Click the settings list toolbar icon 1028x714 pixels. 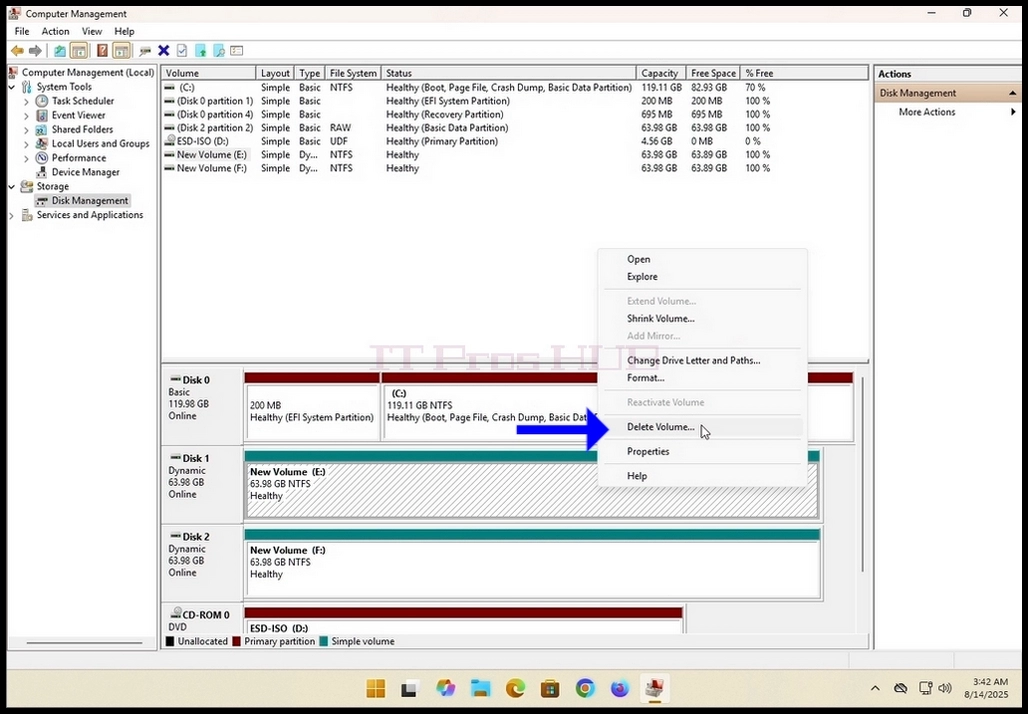tap(237, 50)
